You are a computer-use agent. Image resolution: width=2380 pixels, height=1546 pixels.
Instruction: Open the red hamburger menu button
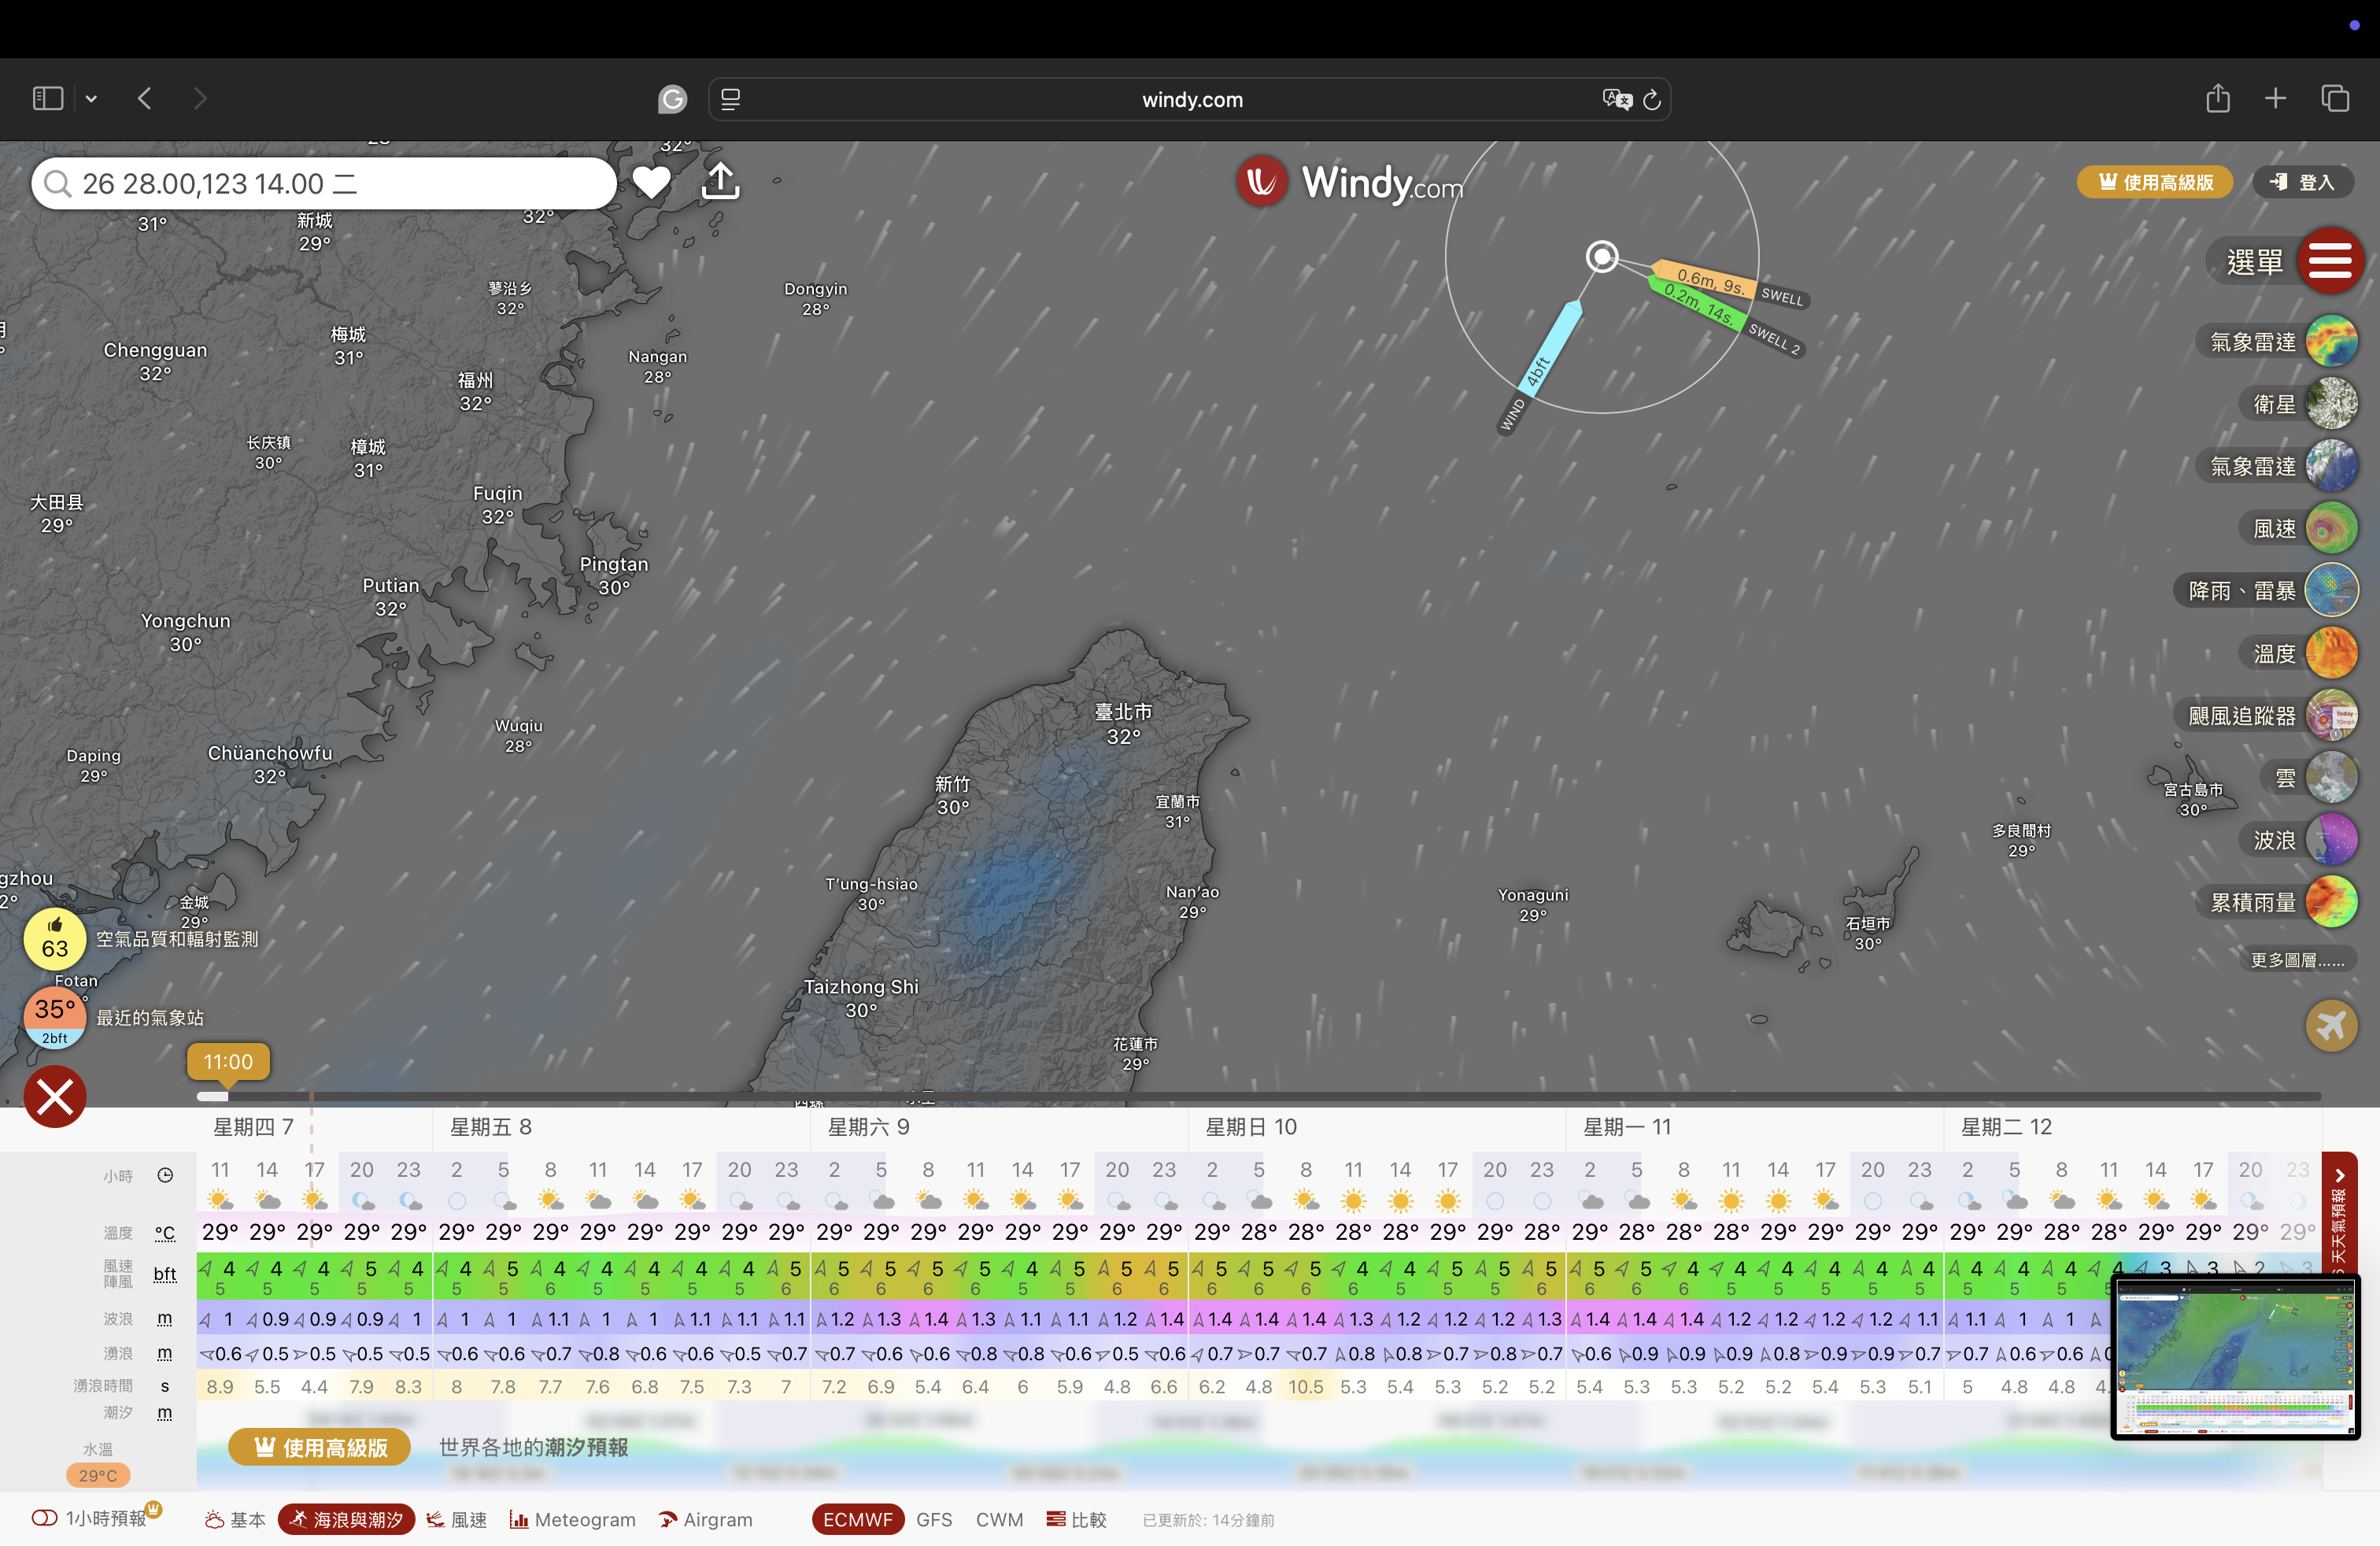click(2330, 261)
